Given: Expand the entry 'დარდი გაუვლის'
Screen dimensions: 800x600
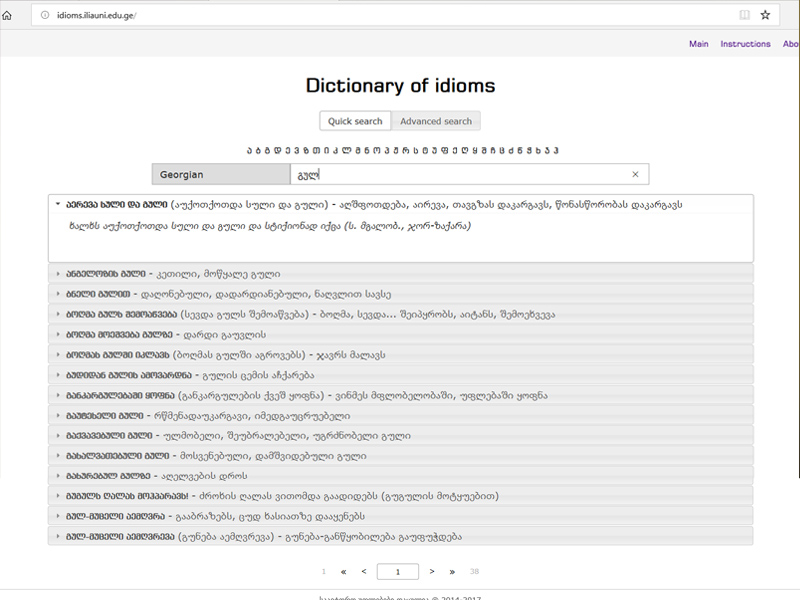Looking at the screenshot, I should 401,335.
